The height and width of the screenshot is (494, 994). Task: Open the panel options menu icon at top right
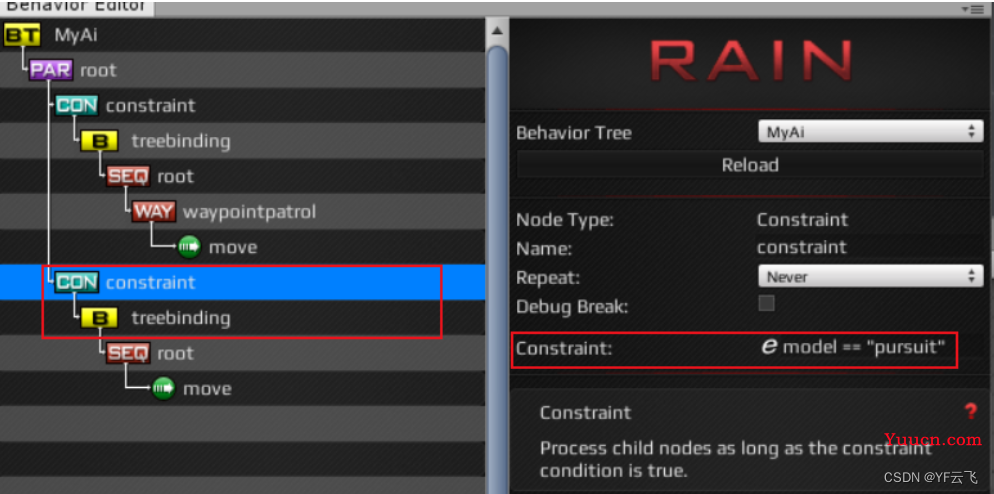tap(970, 8)
